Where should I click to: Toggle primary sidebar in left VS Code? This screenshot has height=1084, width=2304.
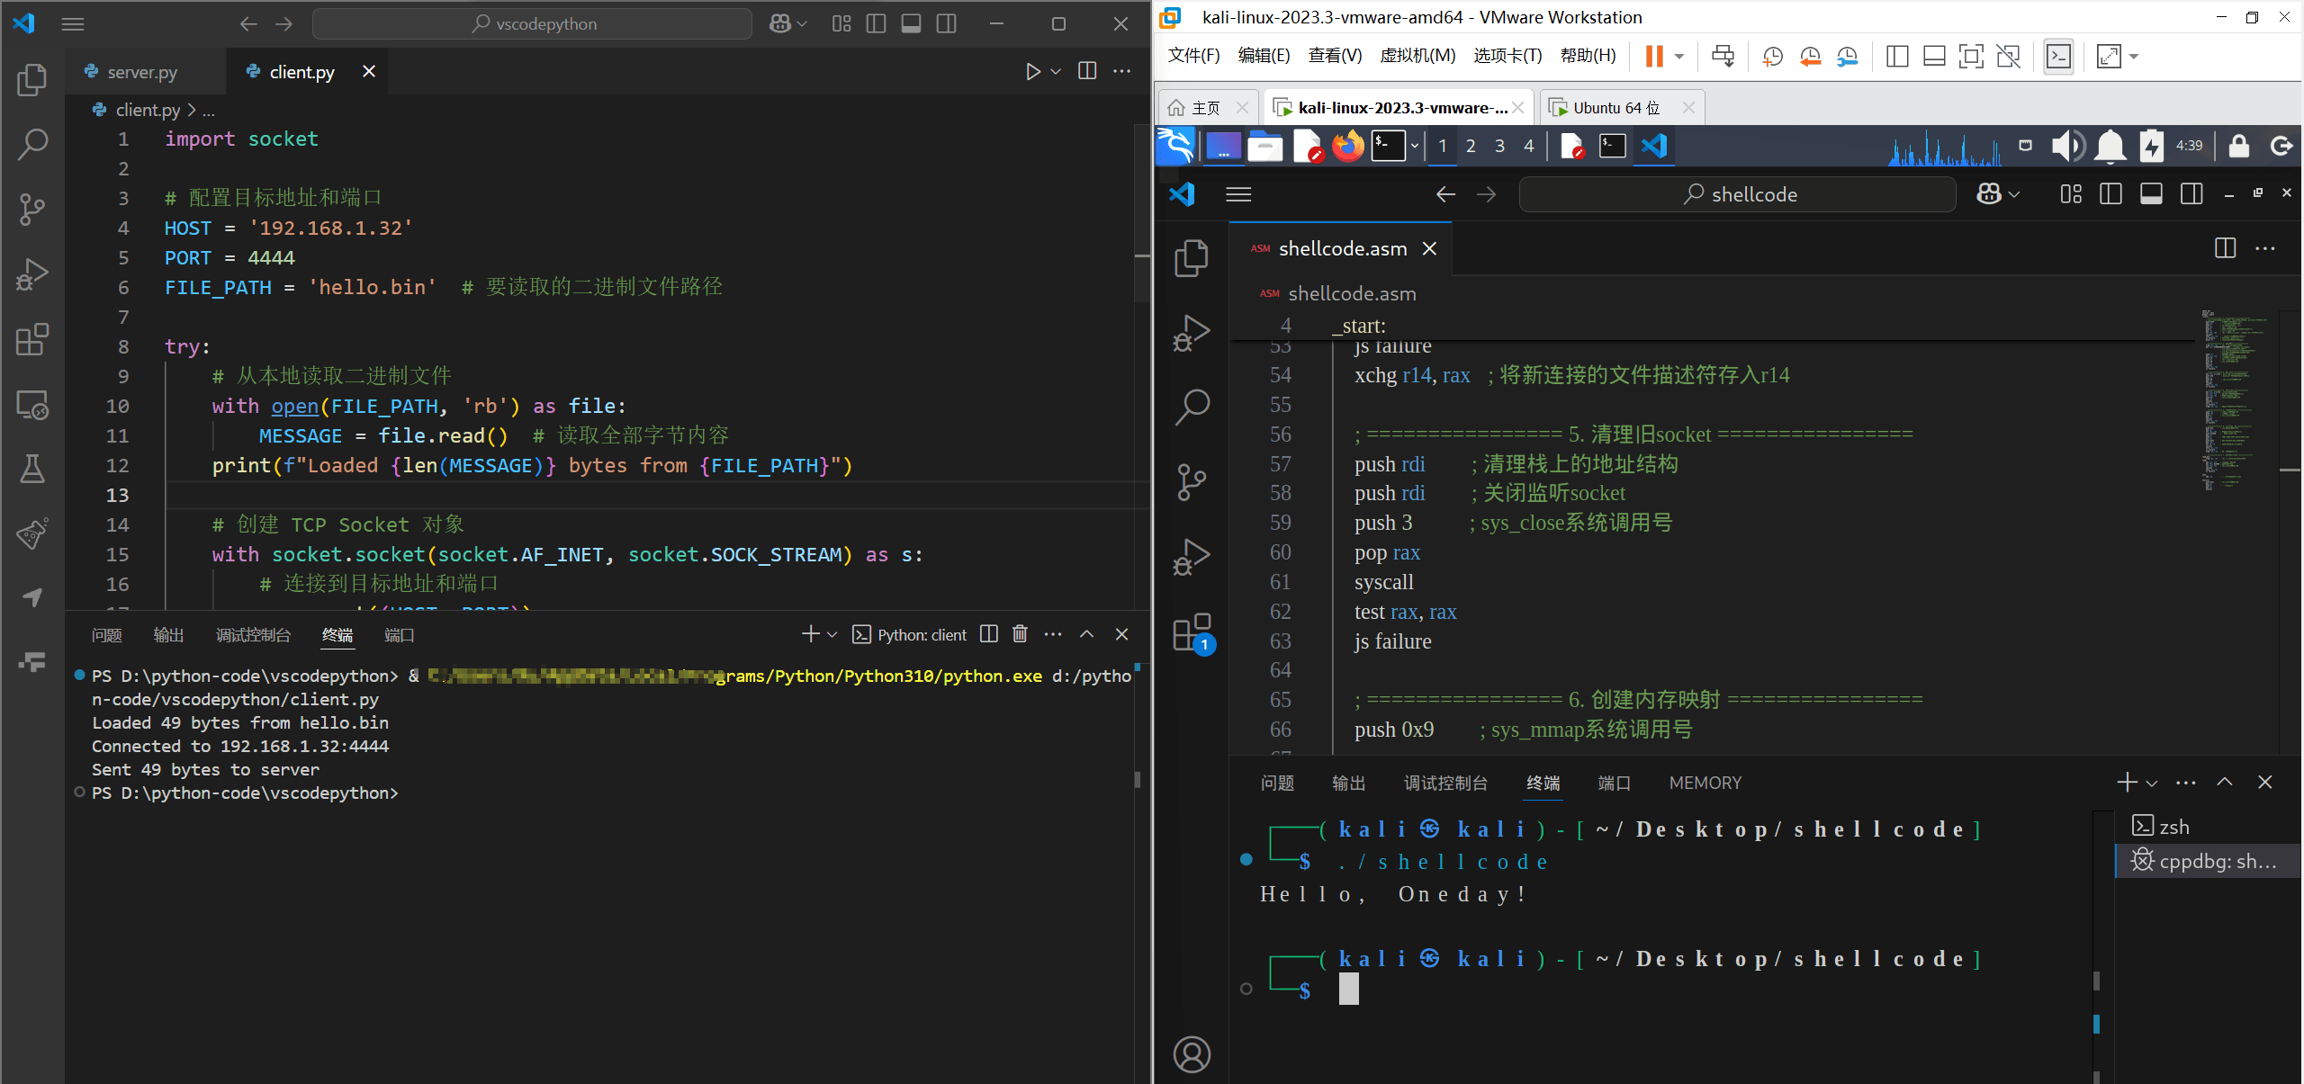(x=876, y=24)
